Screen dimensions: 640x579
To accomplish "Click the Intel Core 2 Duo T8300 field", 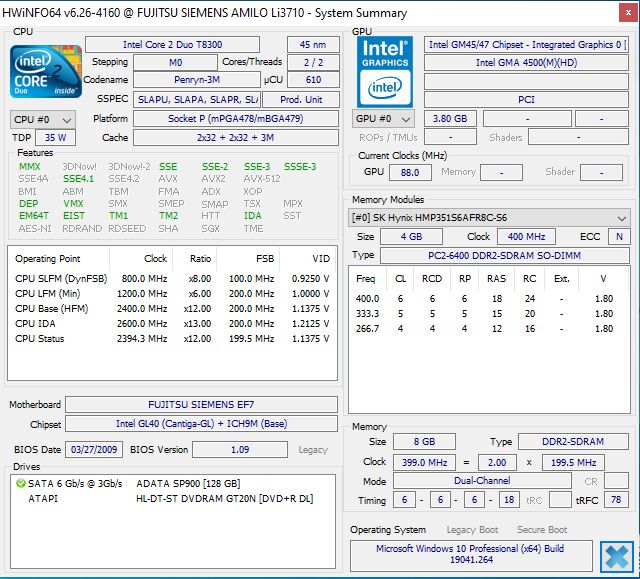I will point(172,44).
